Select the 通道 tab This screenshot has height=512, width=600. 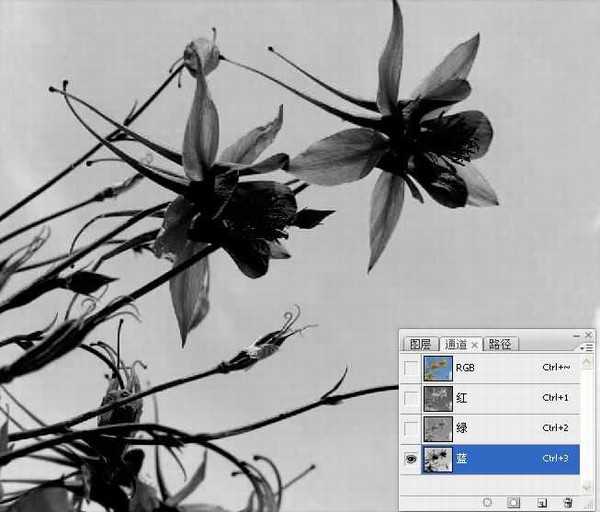pyautogui.click(x=455, y=344)
